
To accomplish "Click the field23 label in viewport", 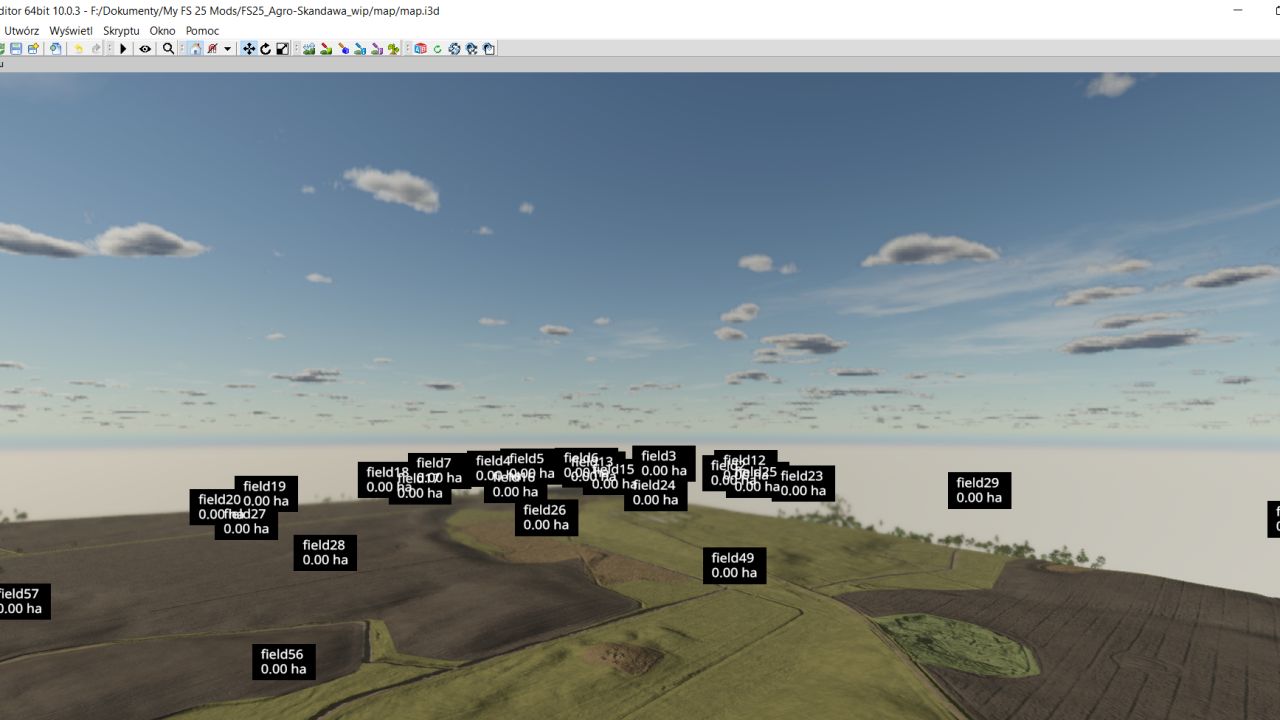I will 803,483.
